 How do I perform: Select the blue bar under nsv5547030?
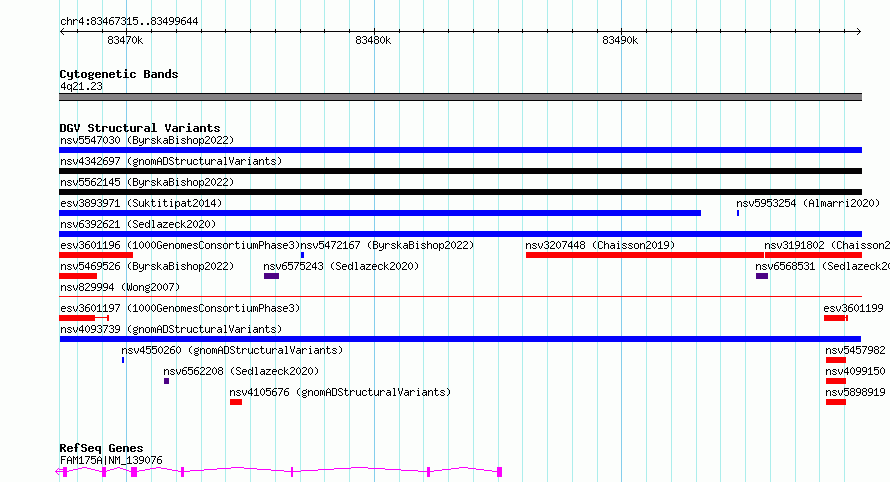tap(460, 150)
